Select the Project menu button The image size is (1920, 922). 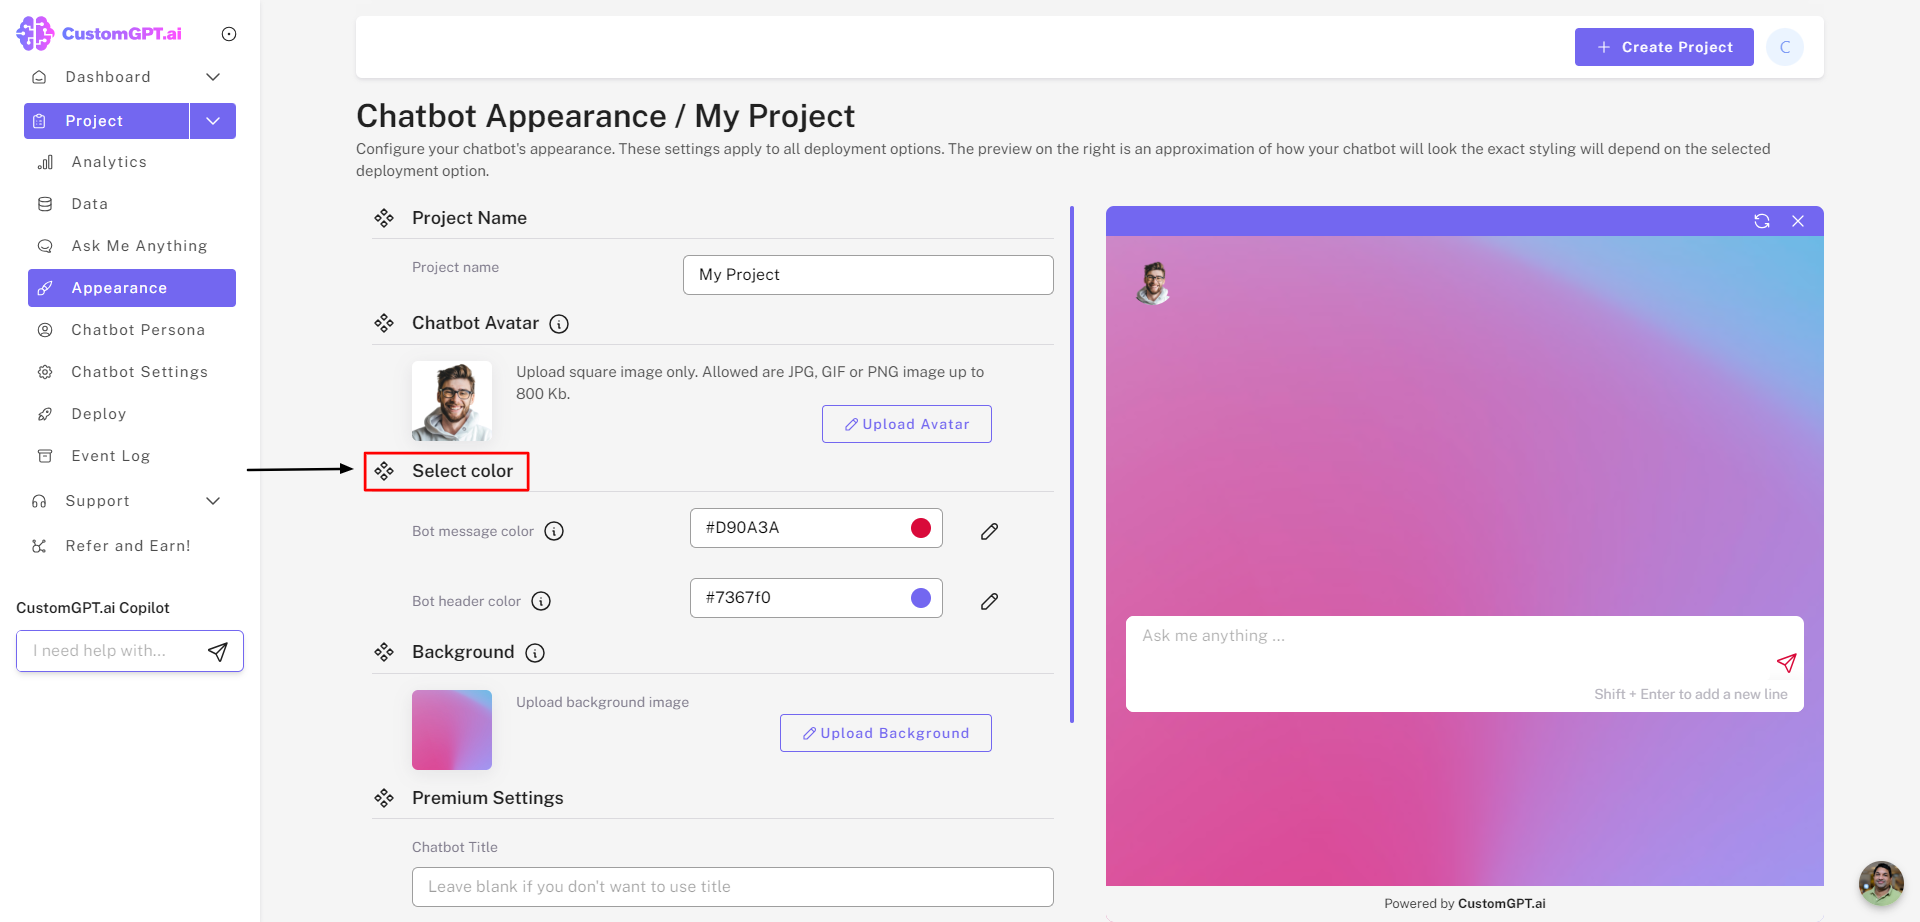107,121
